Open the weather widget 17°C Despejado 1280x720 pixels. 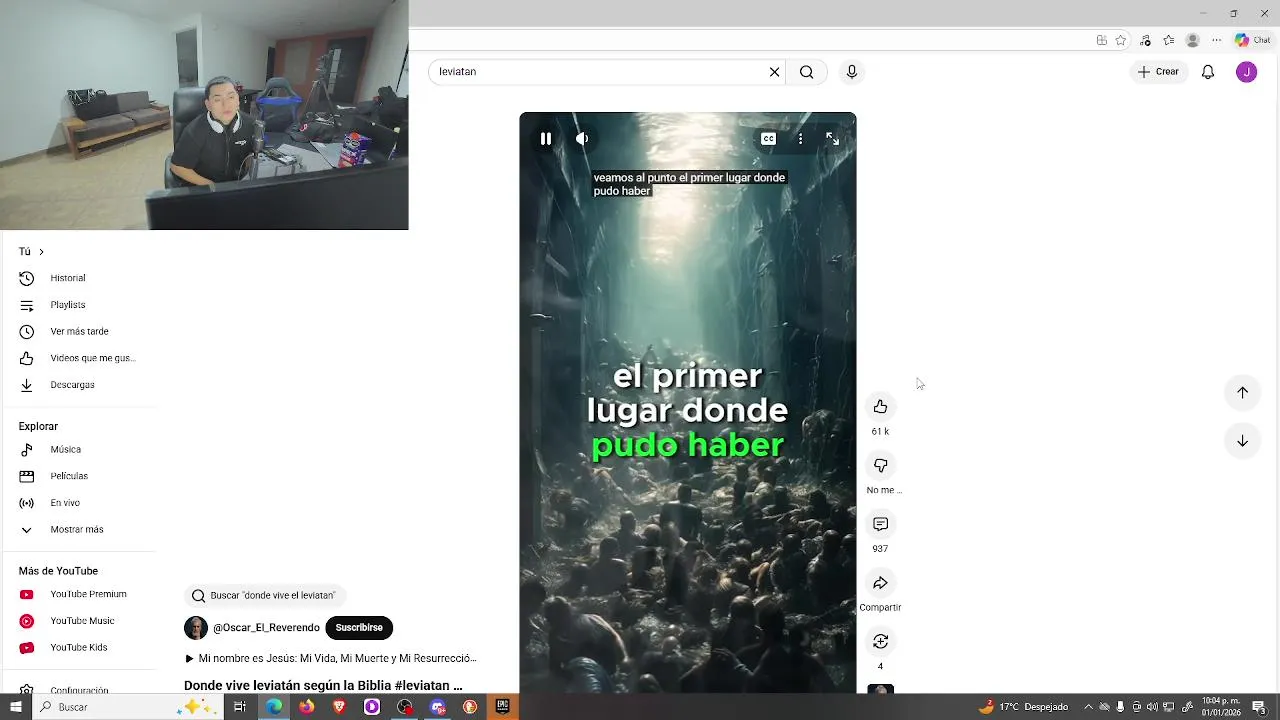tap(1023, 707)
